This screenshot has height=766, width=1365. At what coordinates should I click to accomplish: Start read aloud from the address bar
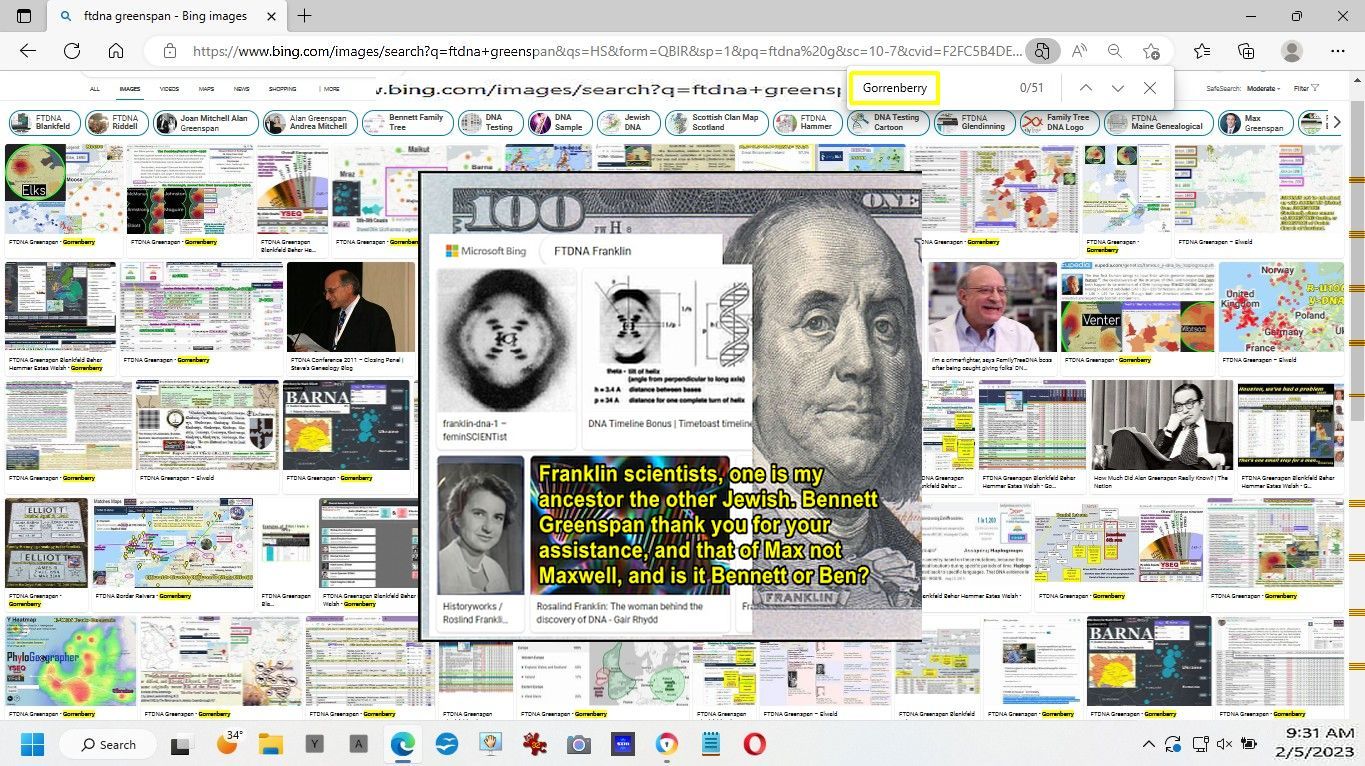click(1079, 51)
